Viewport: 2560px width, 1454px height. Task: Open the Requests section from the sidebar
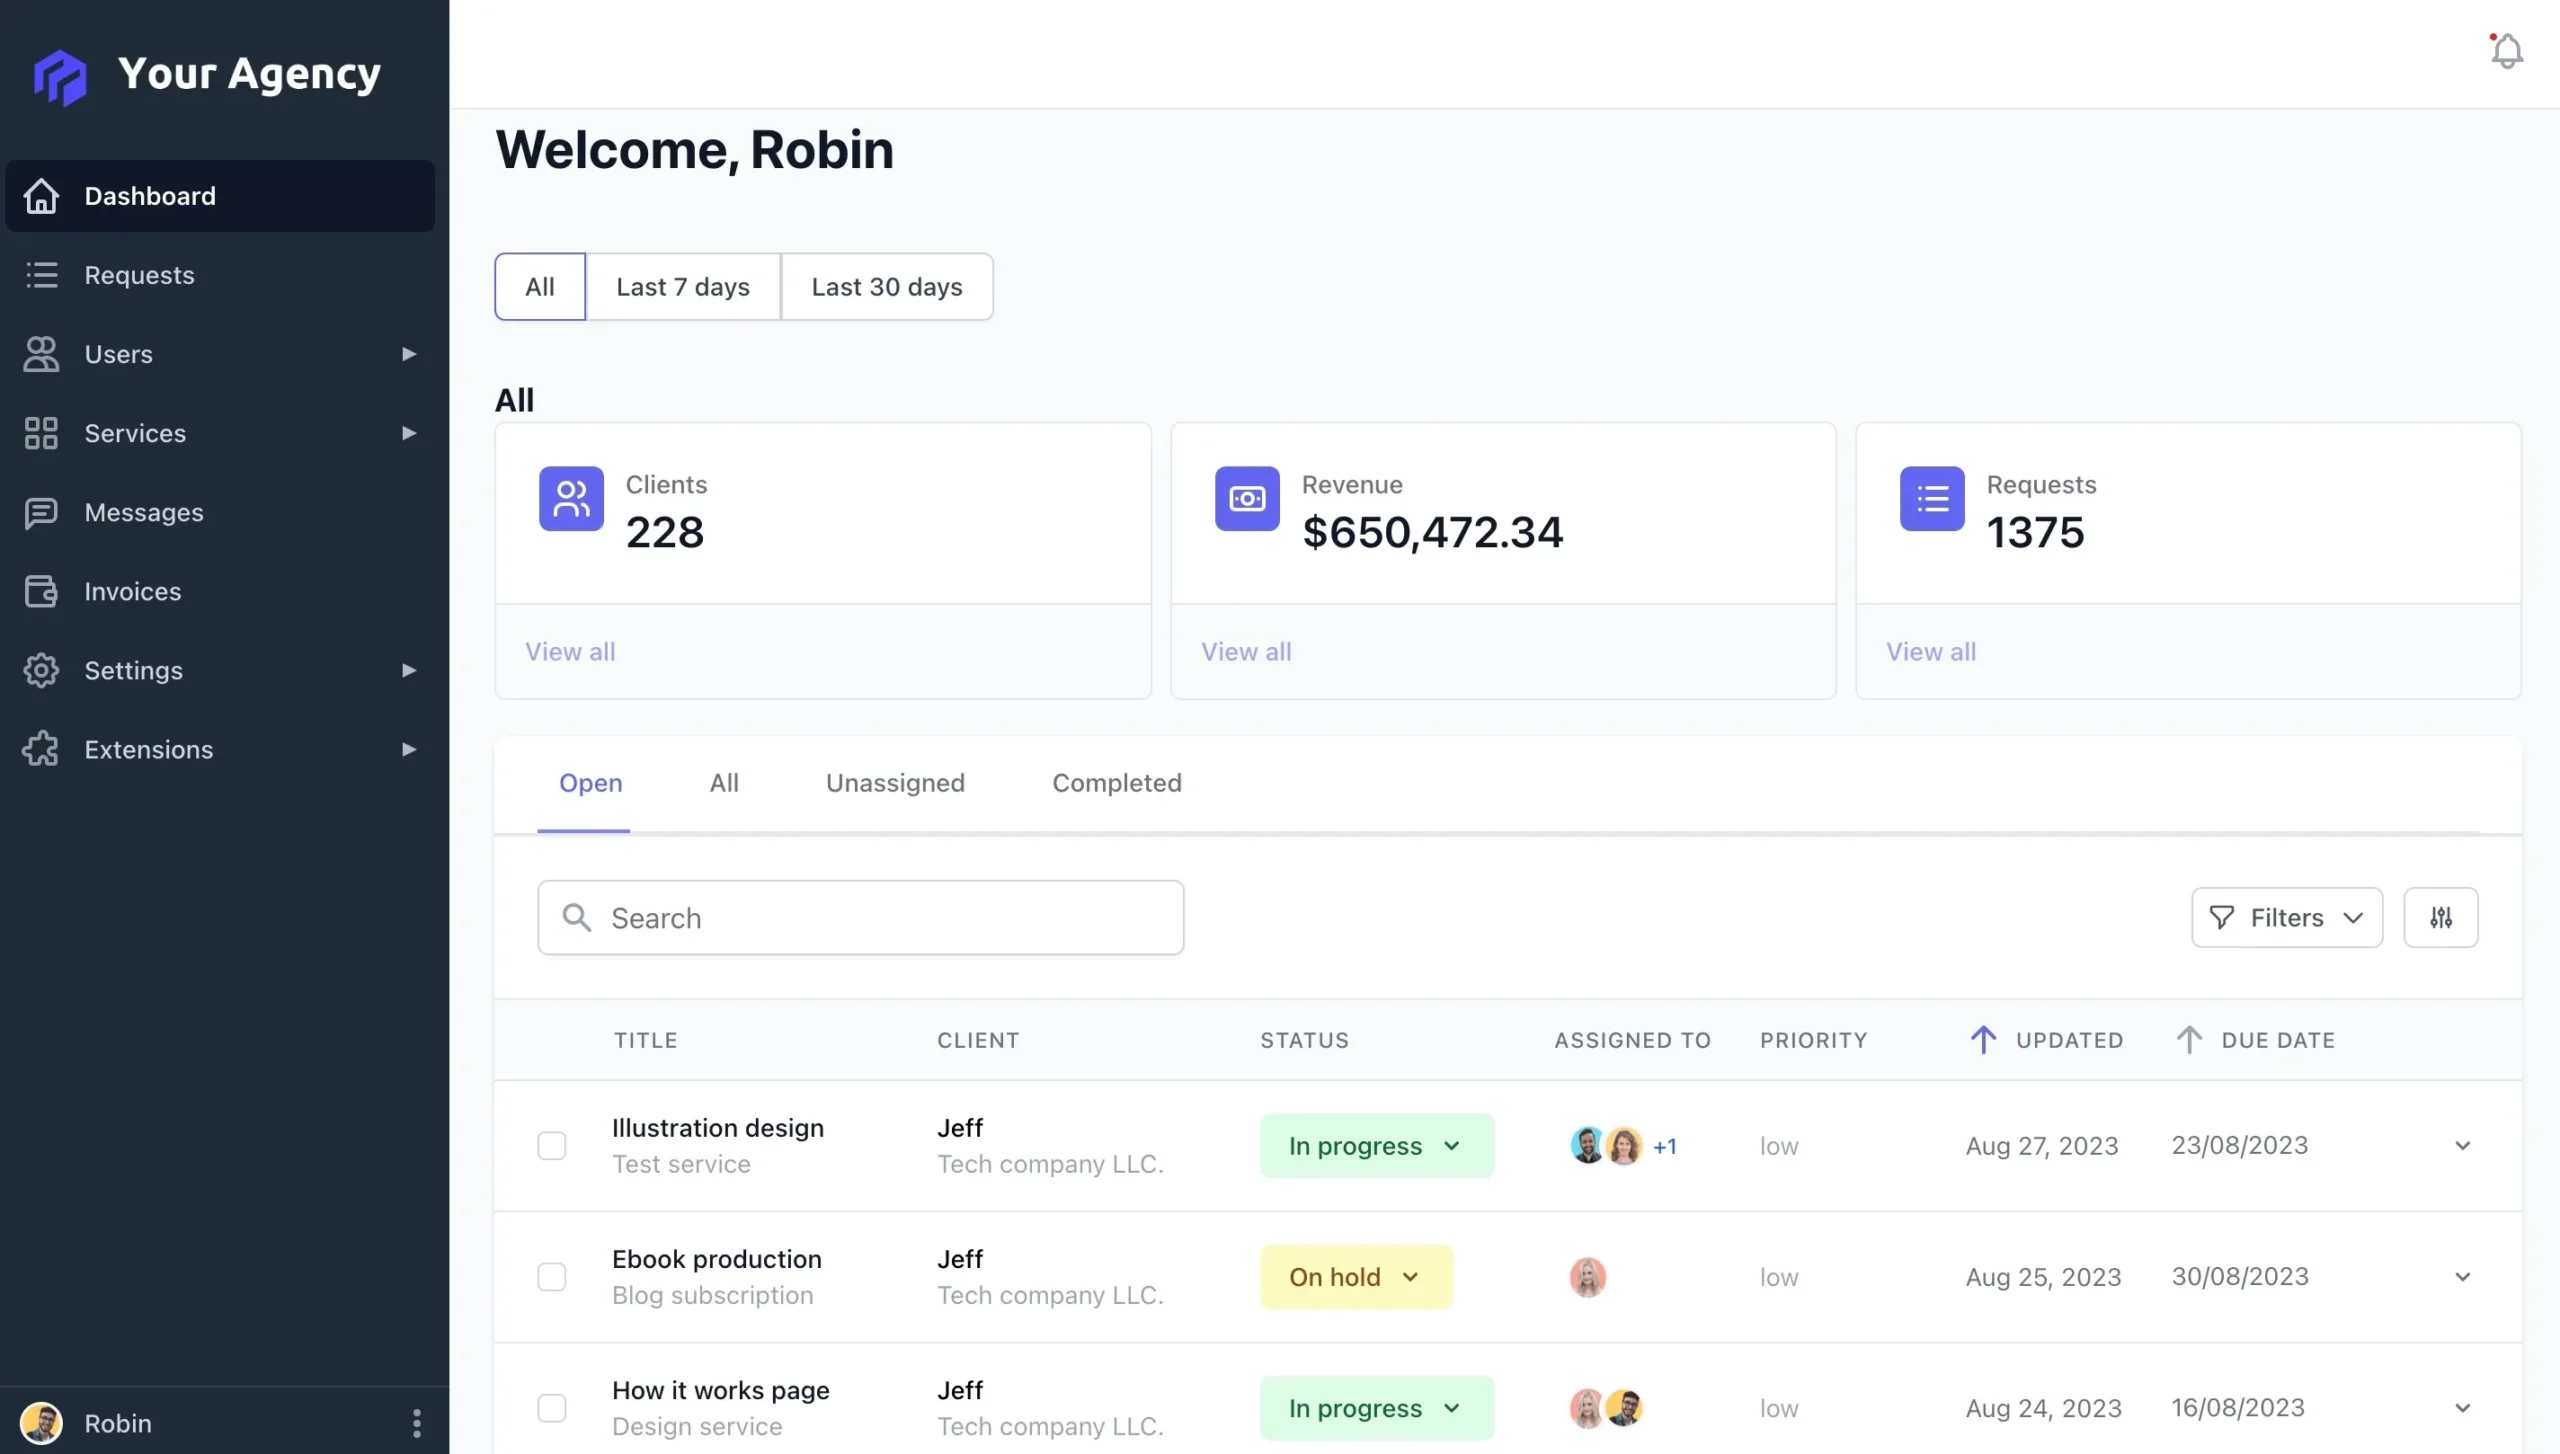pos(139,275)
